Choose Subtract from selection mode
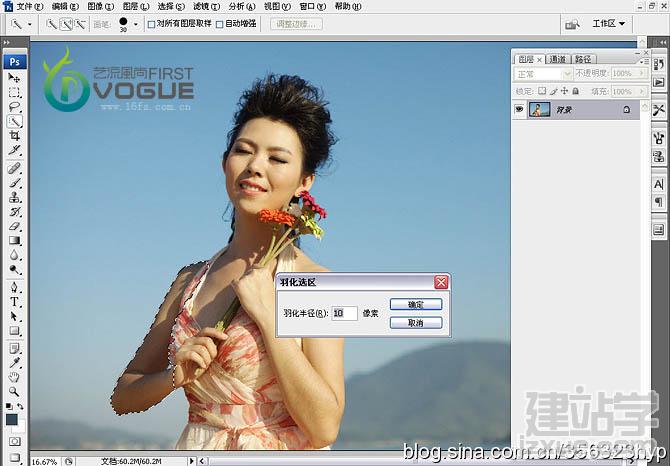Image resolution: width=670 pixels, height=466 pixels. [x=80, y=24]
